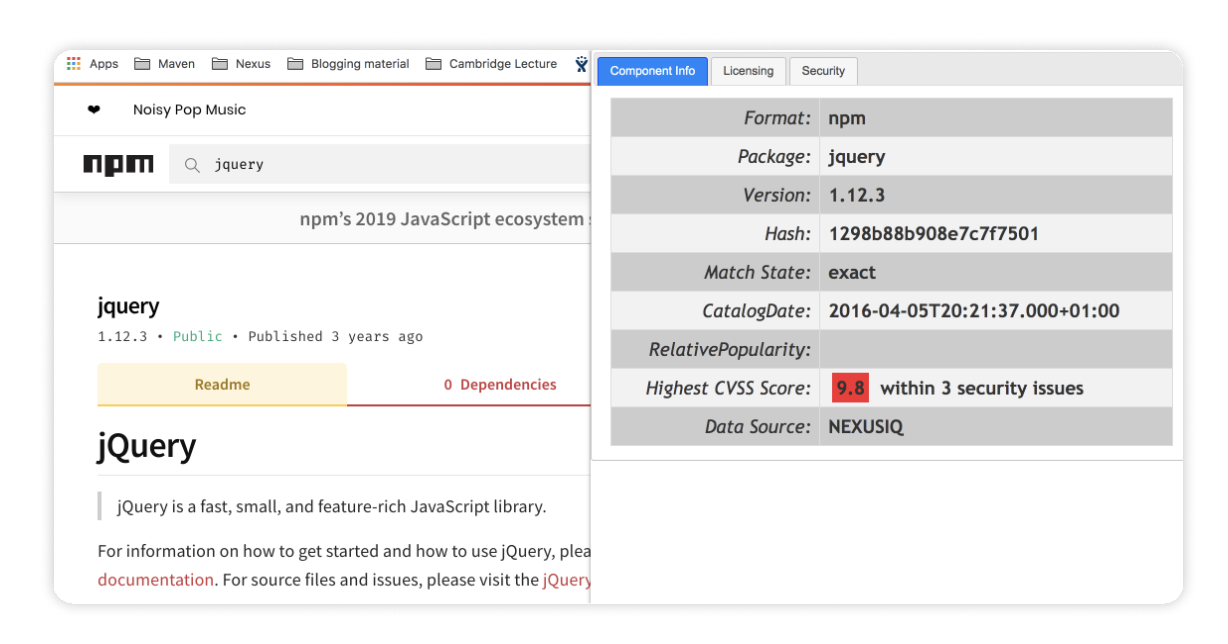1228x644 pixels.
Task: Open the Nexus bookmarks folder
Action: (x=241, y=64)
